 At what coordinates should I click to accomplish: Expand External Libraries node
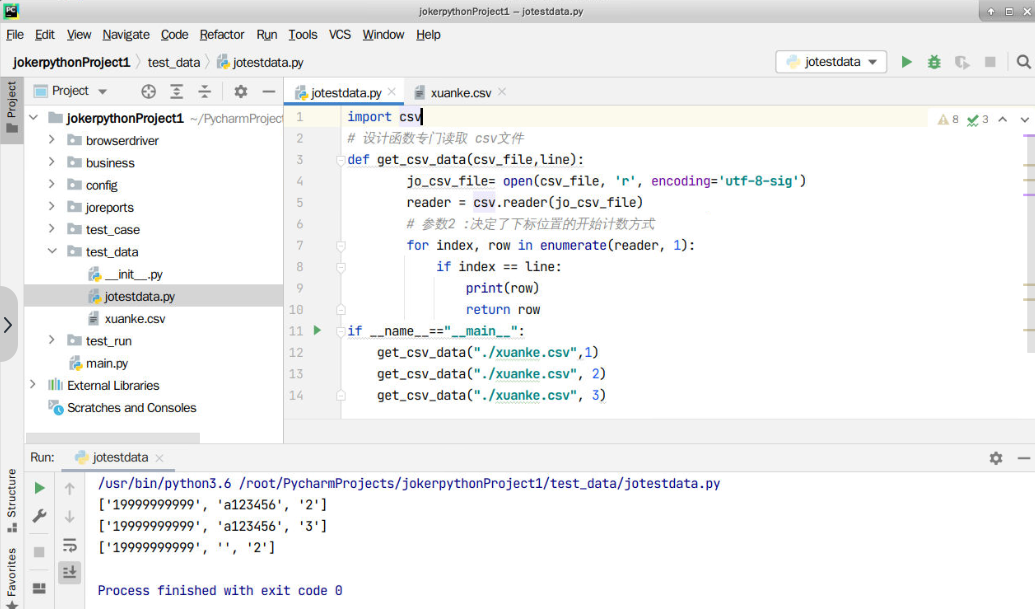(33, 385)
